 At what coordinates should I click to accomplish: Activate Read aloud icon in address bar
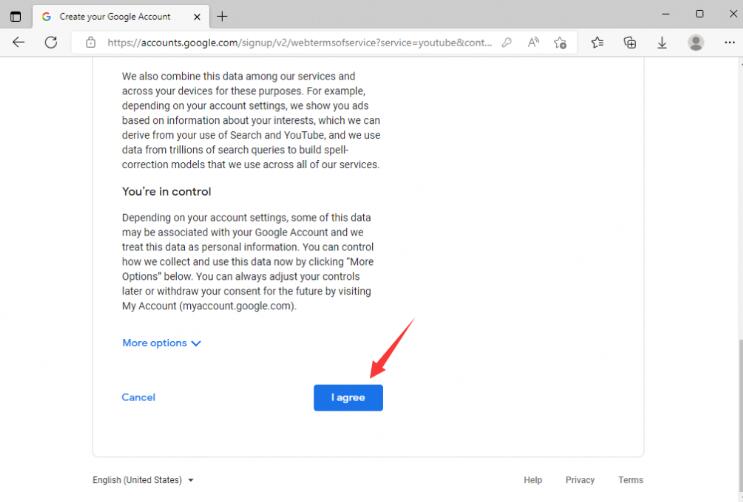[533, 43]
